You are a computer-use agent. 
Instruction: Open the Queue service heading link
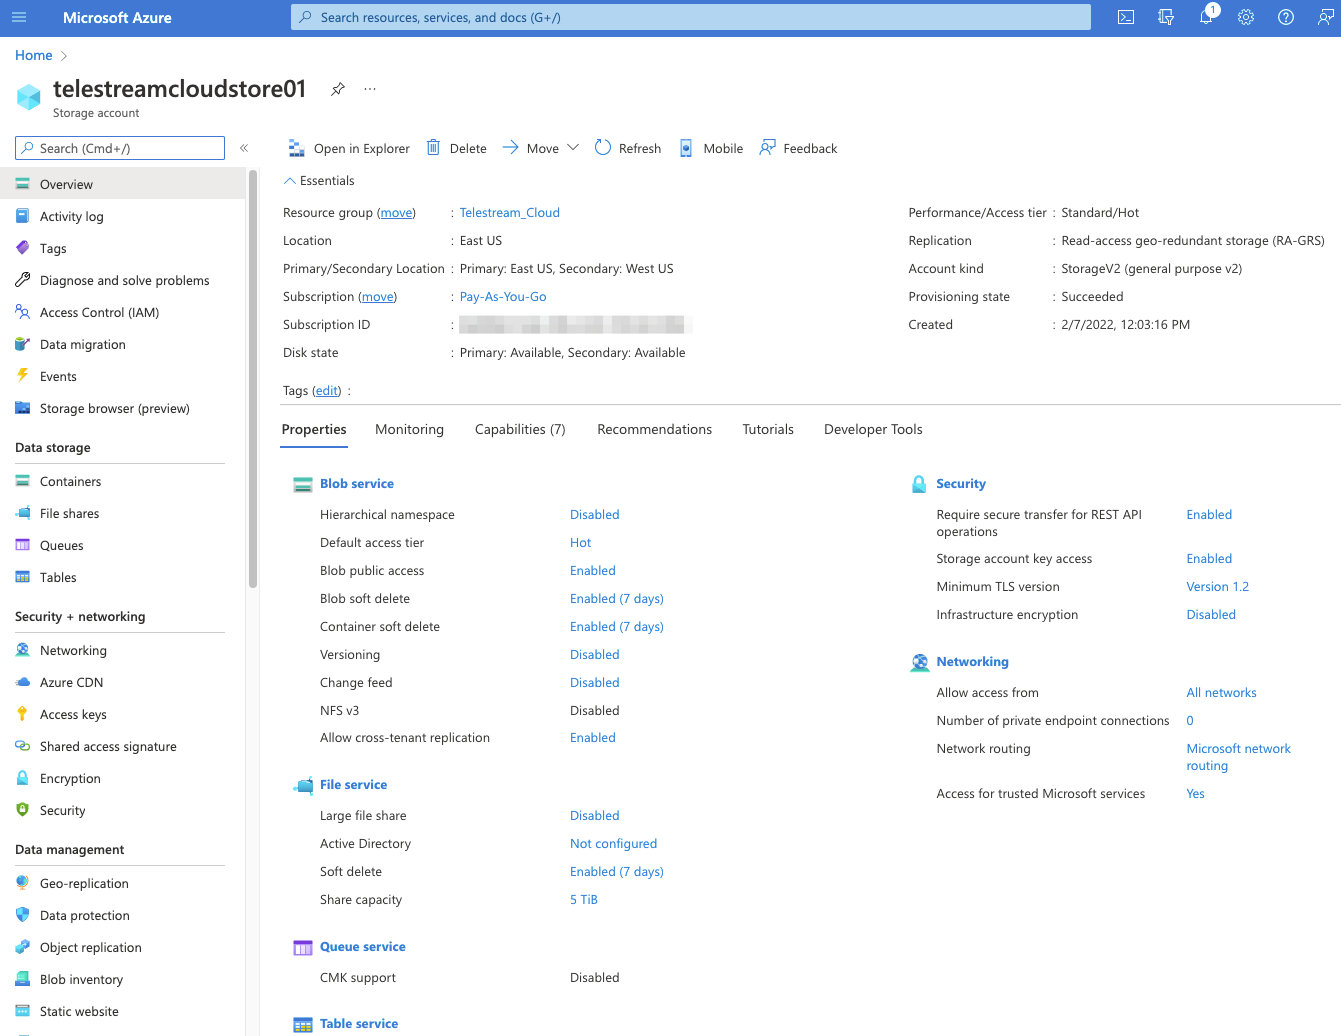[x=363, y=946]
